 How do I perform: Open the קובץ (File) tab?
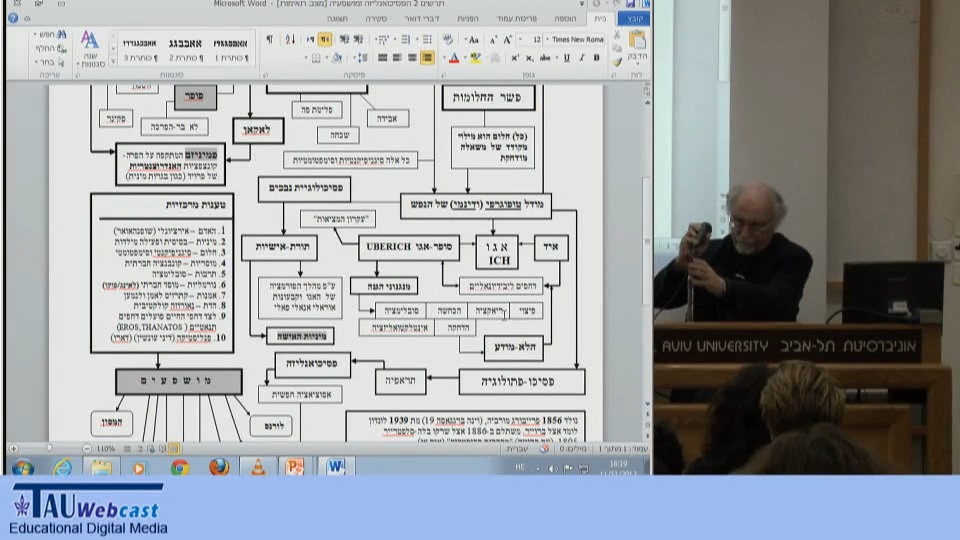[x=633, y=18]
